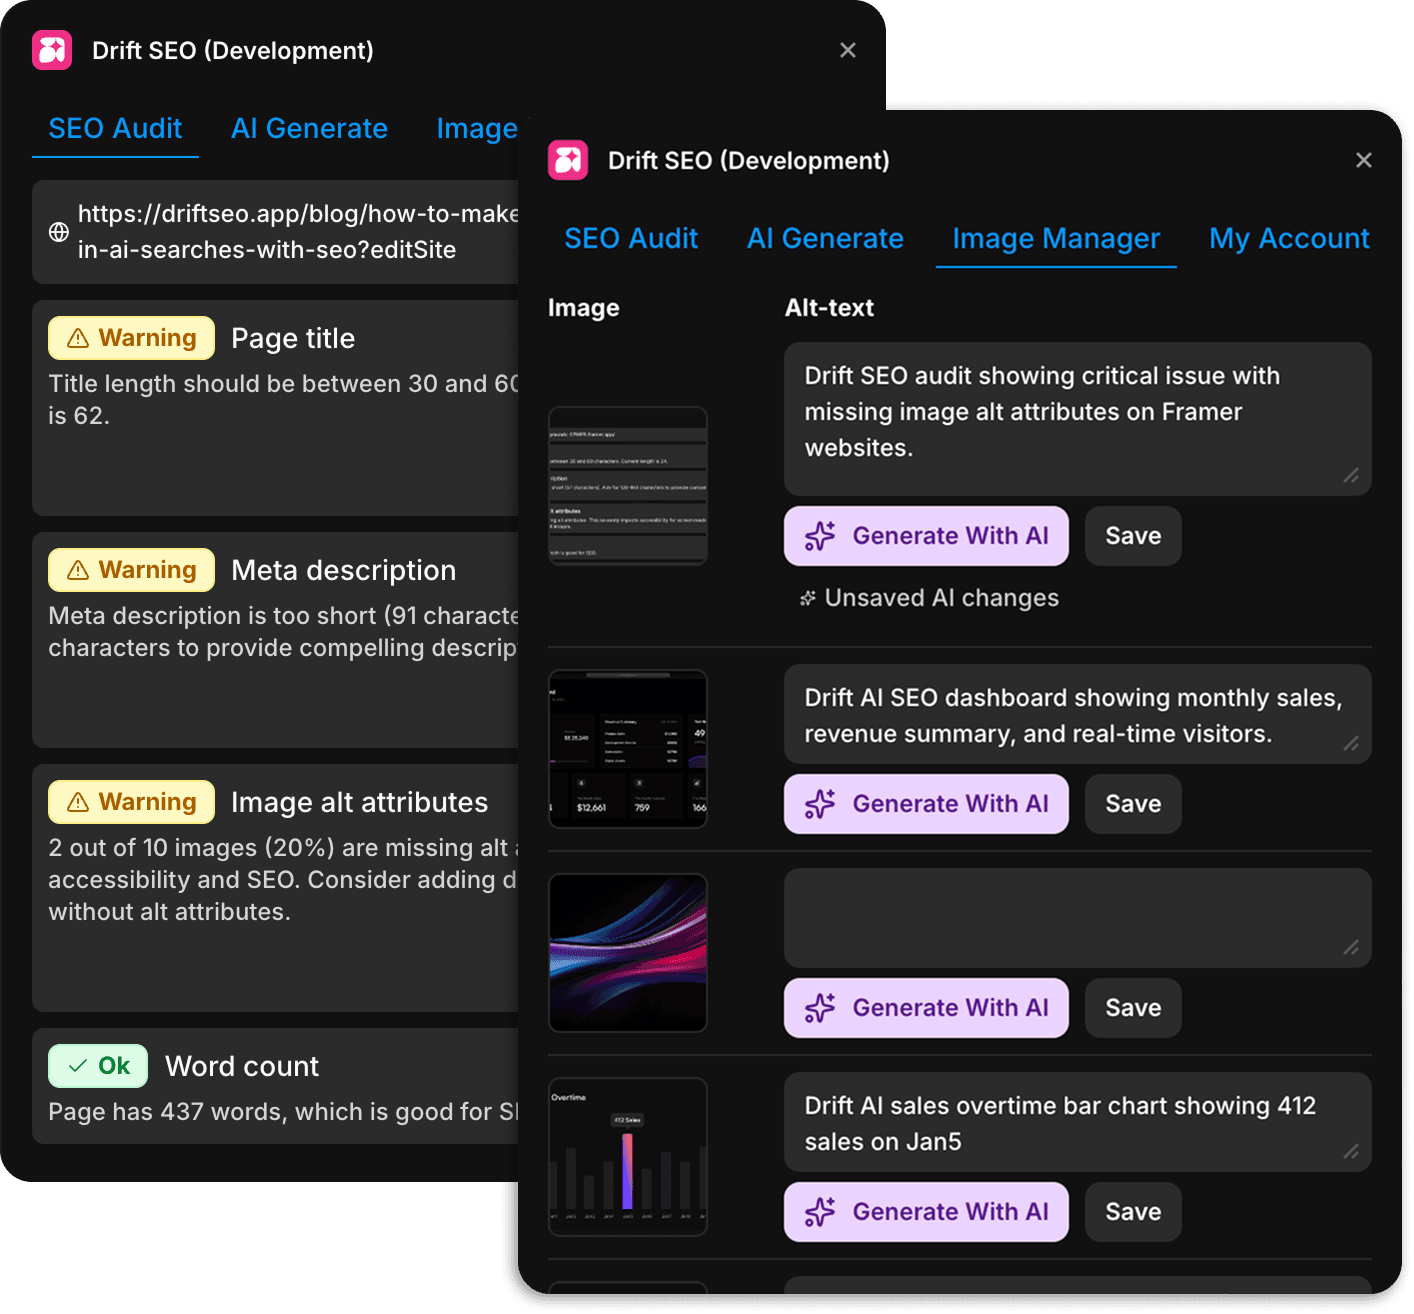Open the sales dashboard thumbnail
The width and height of the screenshot is (1414, 1314).
pos(628,749)
